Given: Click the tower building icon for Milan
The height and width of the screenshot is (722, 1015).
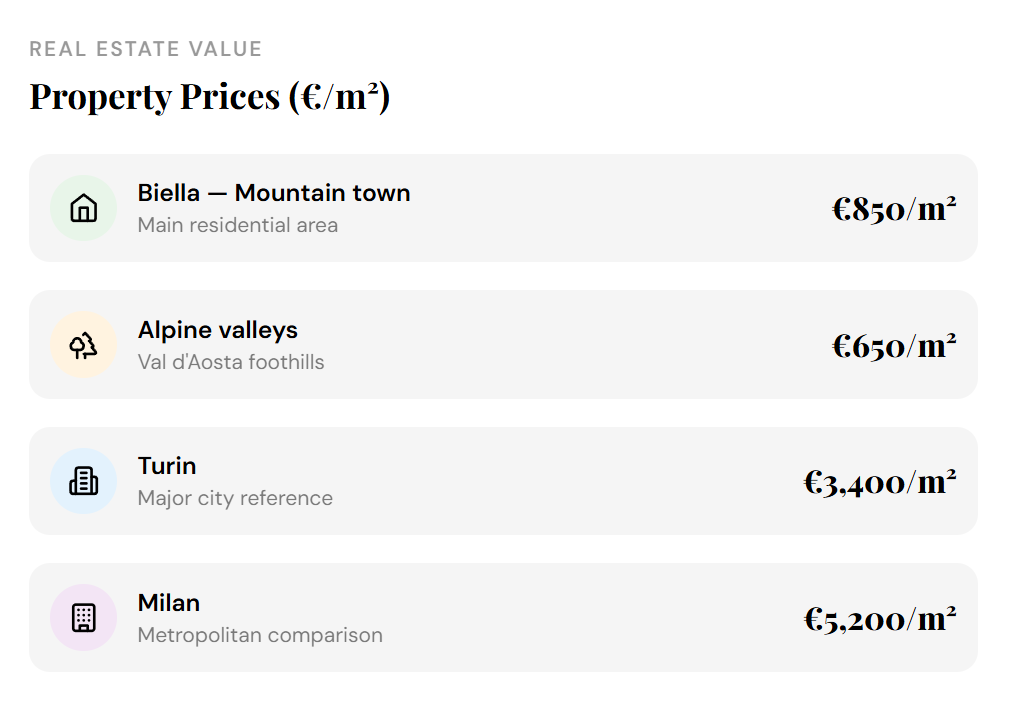Looking at the screenshot, I should 84,617.
